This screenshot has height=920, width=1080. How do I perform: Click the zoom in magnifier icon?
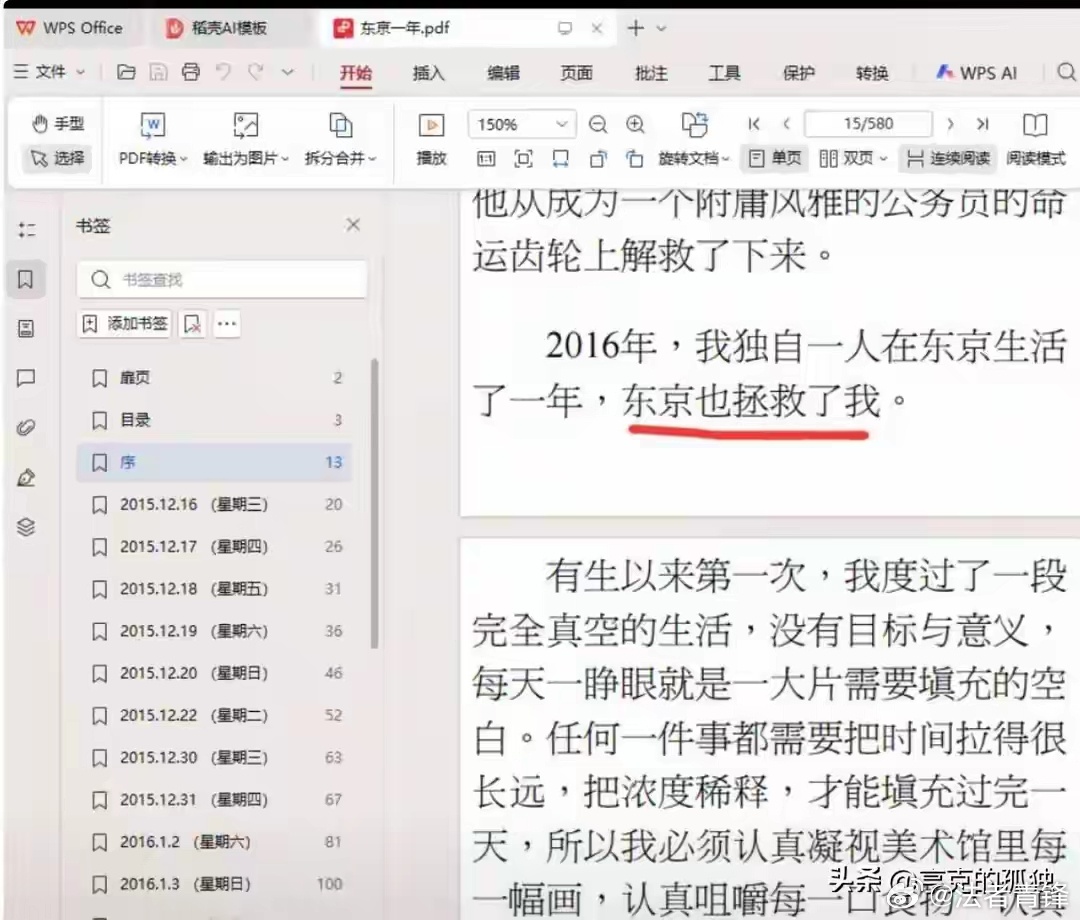point(635,124)
